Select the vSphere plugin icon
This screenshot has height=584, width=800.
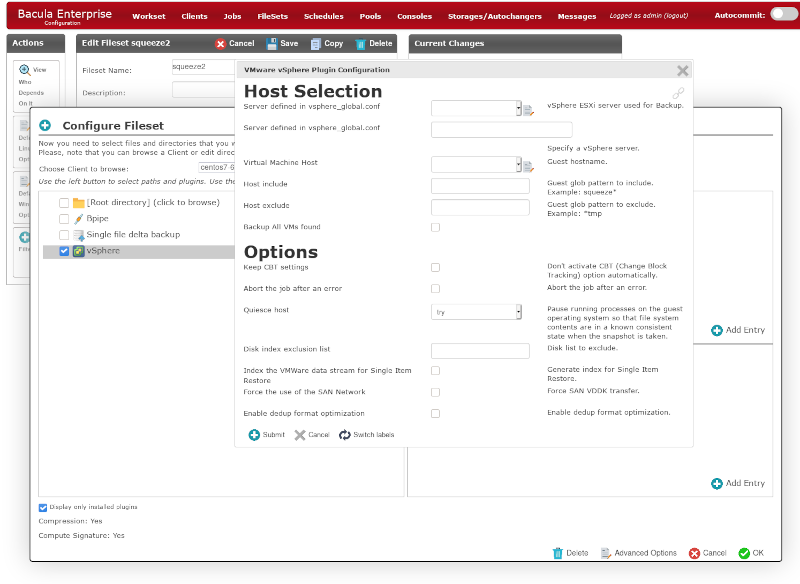click(78, 251)
